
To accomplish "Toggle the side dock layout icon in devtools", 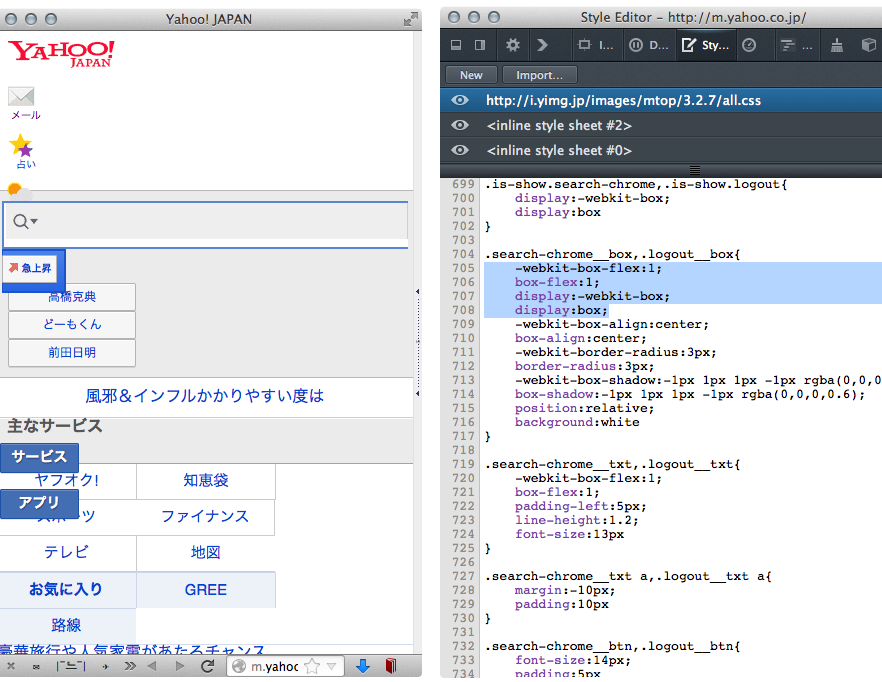I will (480, 45).
